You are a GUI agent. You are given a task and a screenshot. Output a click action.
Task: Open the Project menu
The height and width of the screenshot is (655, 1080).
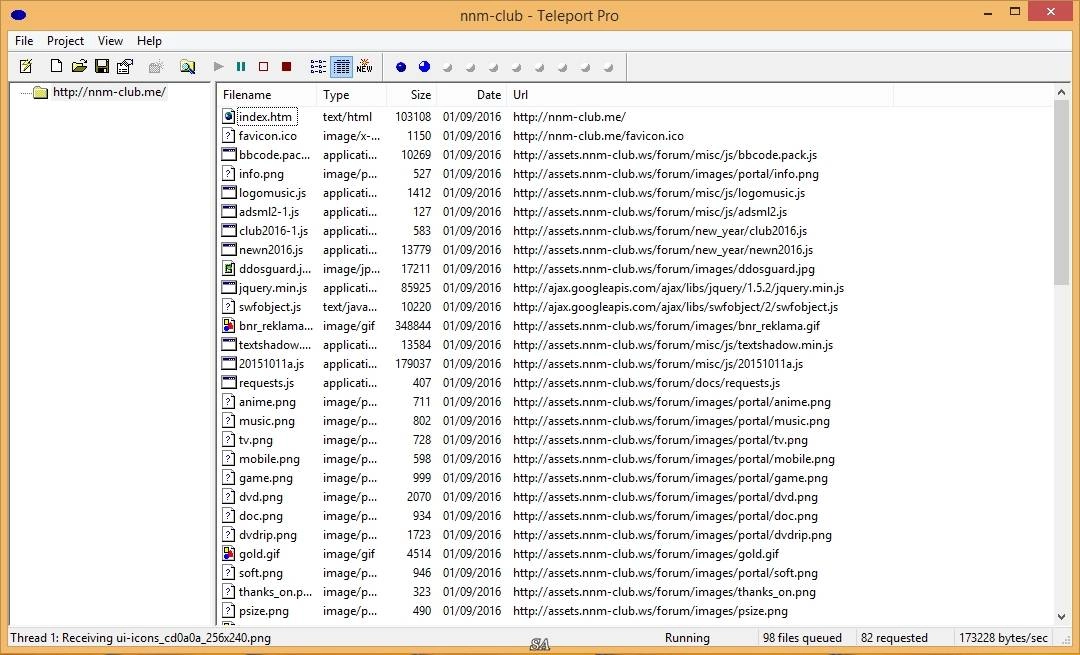[x=65, y=41]
